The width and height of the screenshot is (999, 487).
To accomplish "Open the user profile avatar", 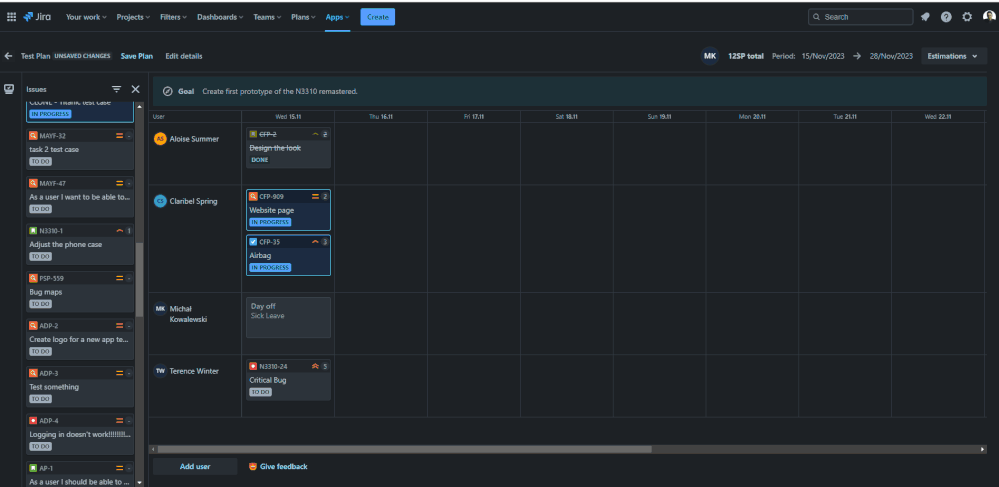I will pyautogui.click(x=988, y=17).
